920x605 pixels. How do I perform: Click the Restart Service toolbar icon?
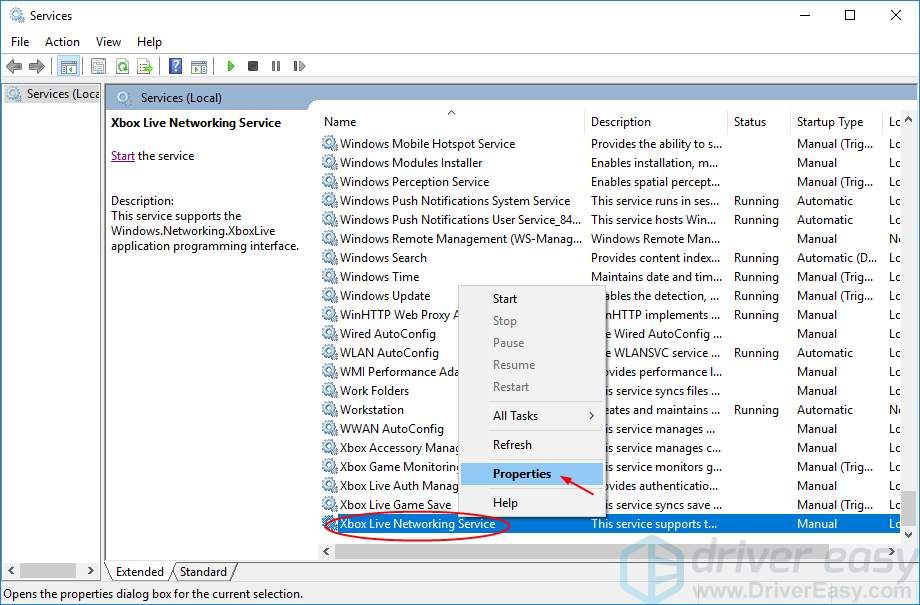297,66
